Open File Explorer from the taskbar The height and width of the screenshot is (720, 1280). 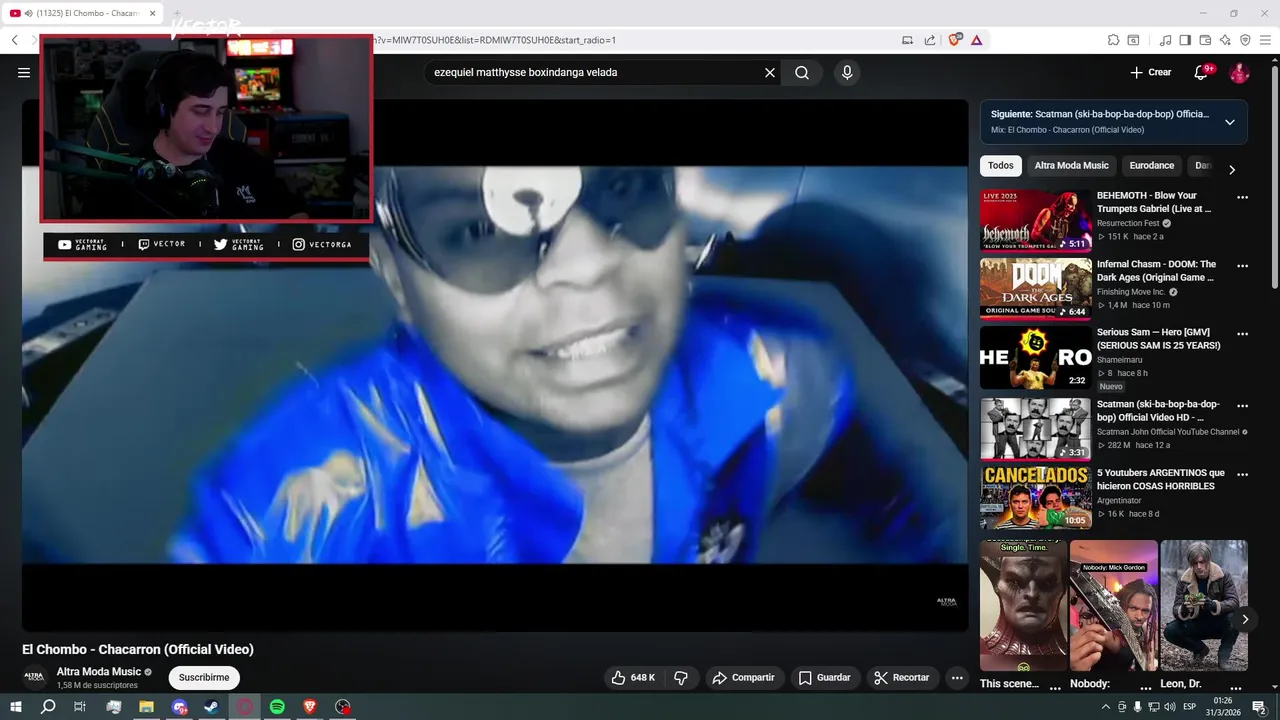[146, 707]
